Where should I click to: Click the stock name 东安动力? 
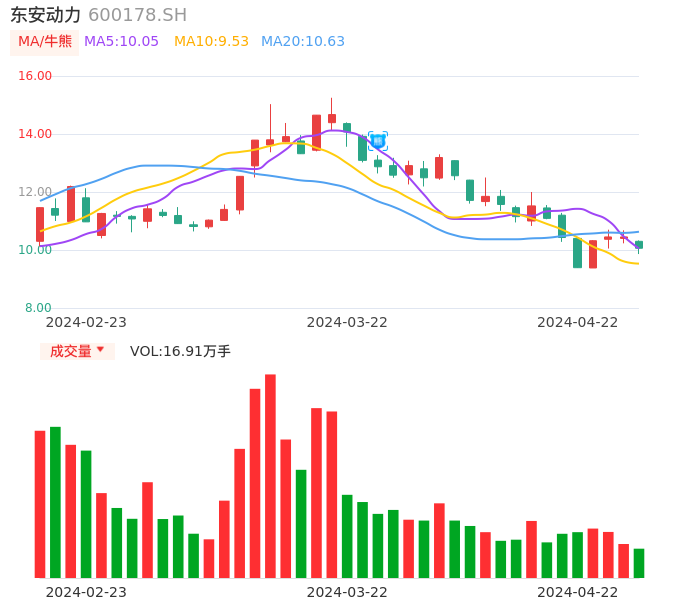tap(46, 15)
